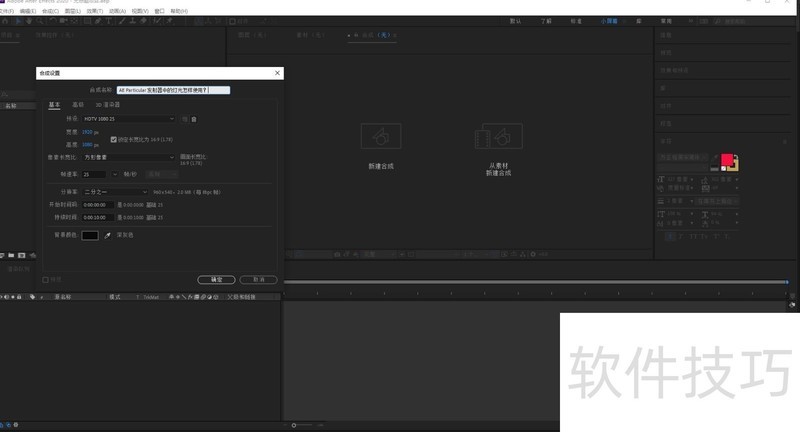
Task: Open the 效果控件 panel tab
Action: click(x=55, y=35)
